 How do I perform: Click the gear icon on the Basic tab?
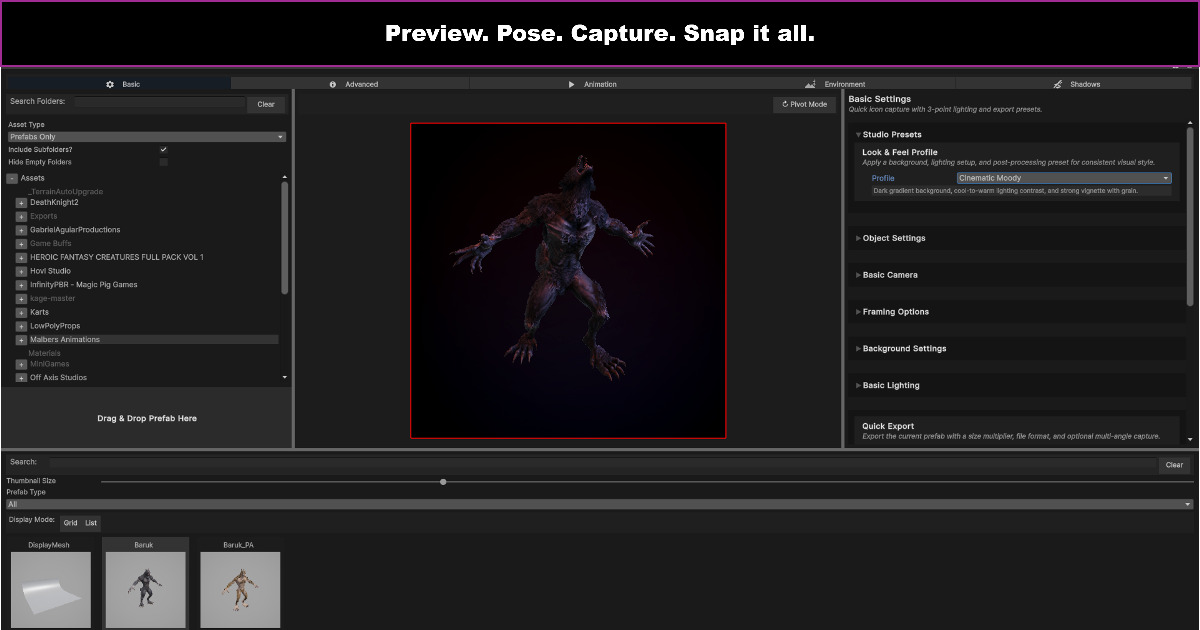tap(110, 84)
